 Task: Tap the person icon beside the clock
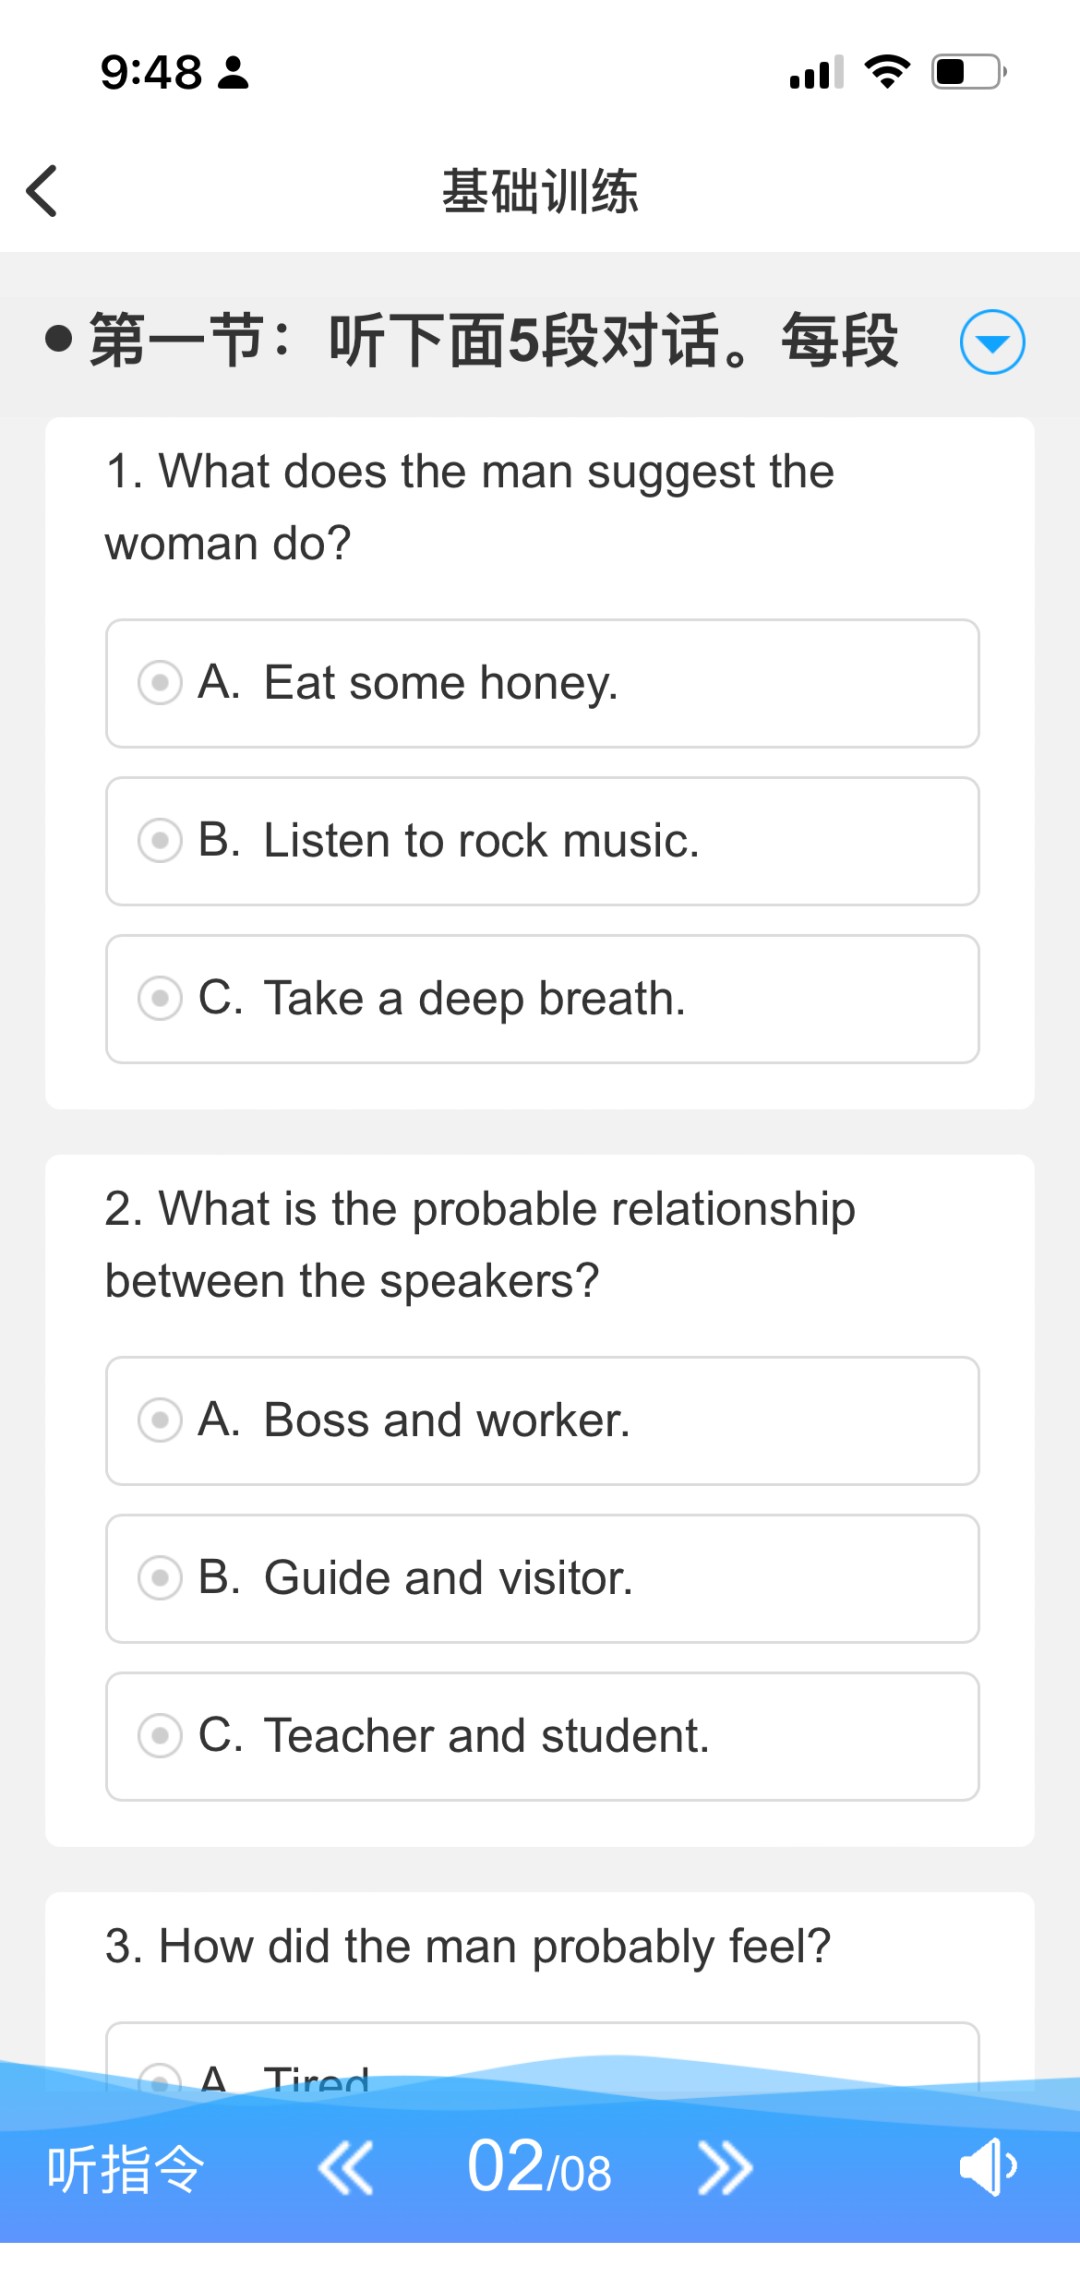coord(233,72)
